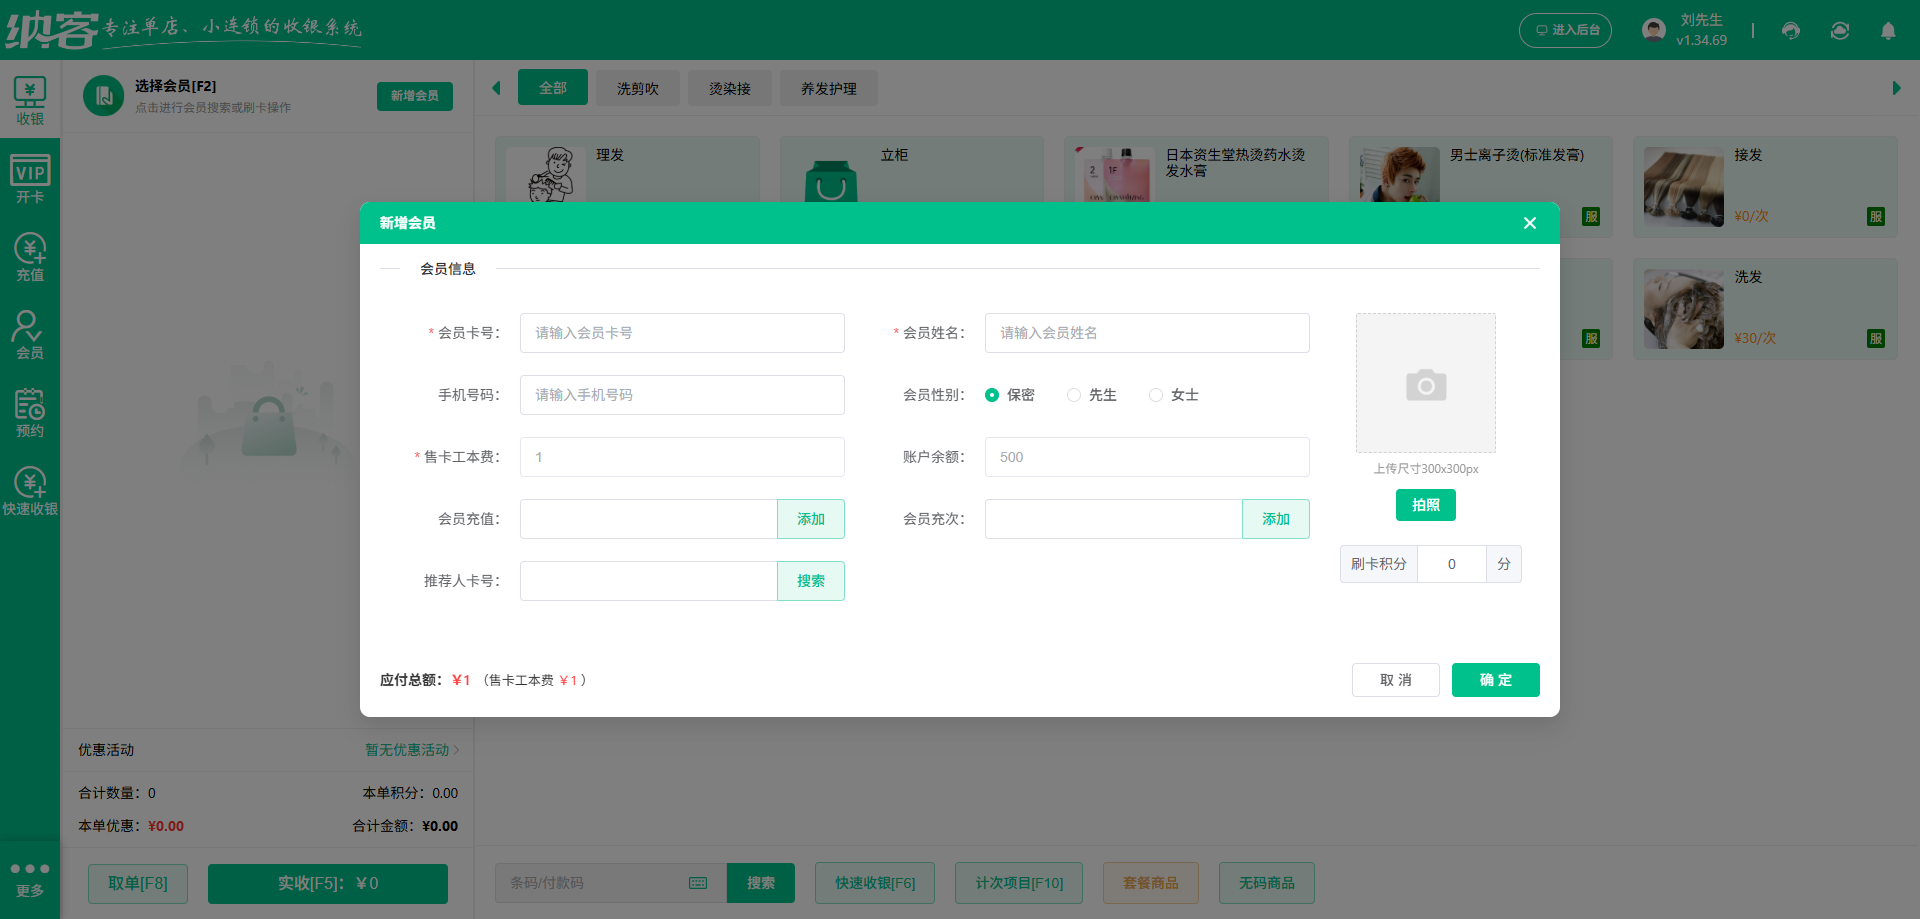Focus the 账户余额 input field
Viewport: 1920px width, 919px height.
coord(1147,457)
